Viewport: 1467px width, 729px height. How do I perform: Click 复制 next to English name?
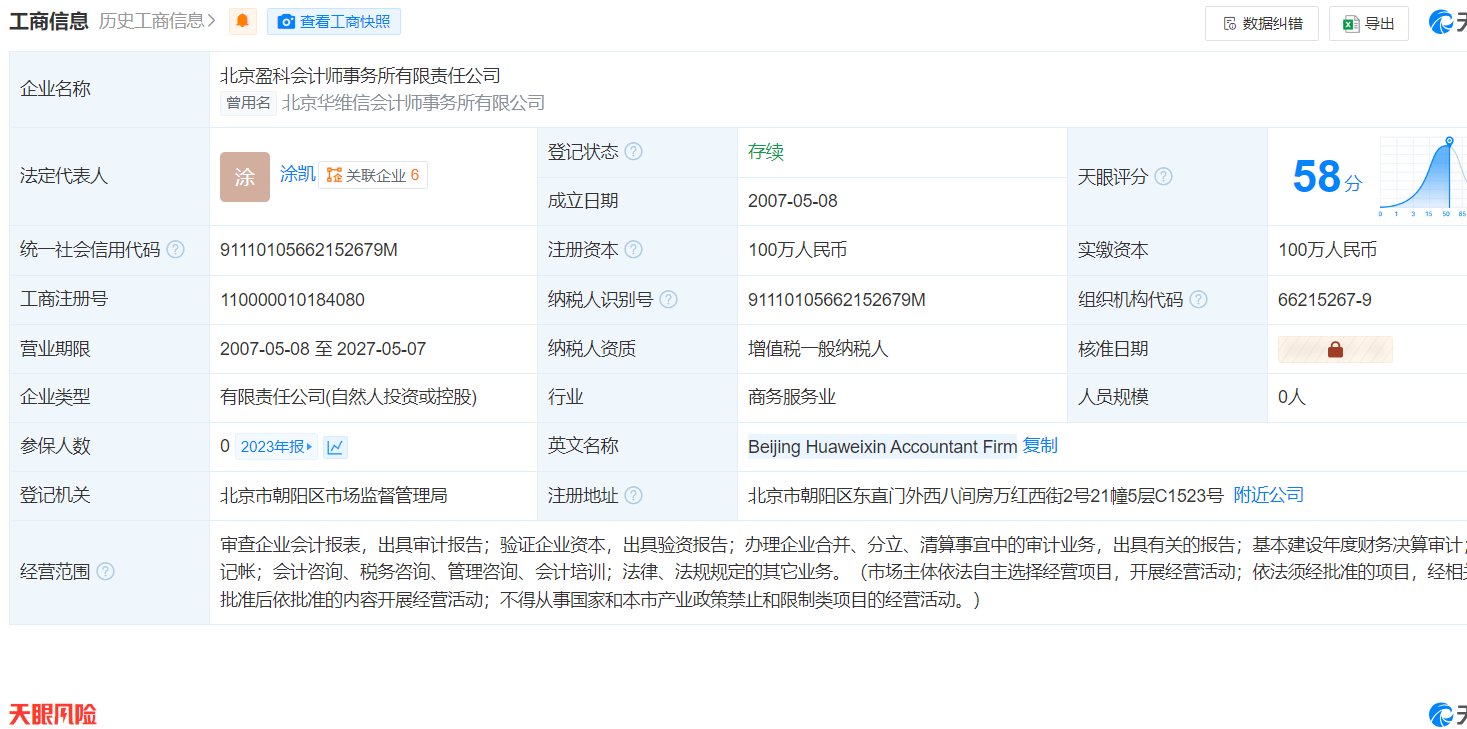click(x=1040, y=446)
